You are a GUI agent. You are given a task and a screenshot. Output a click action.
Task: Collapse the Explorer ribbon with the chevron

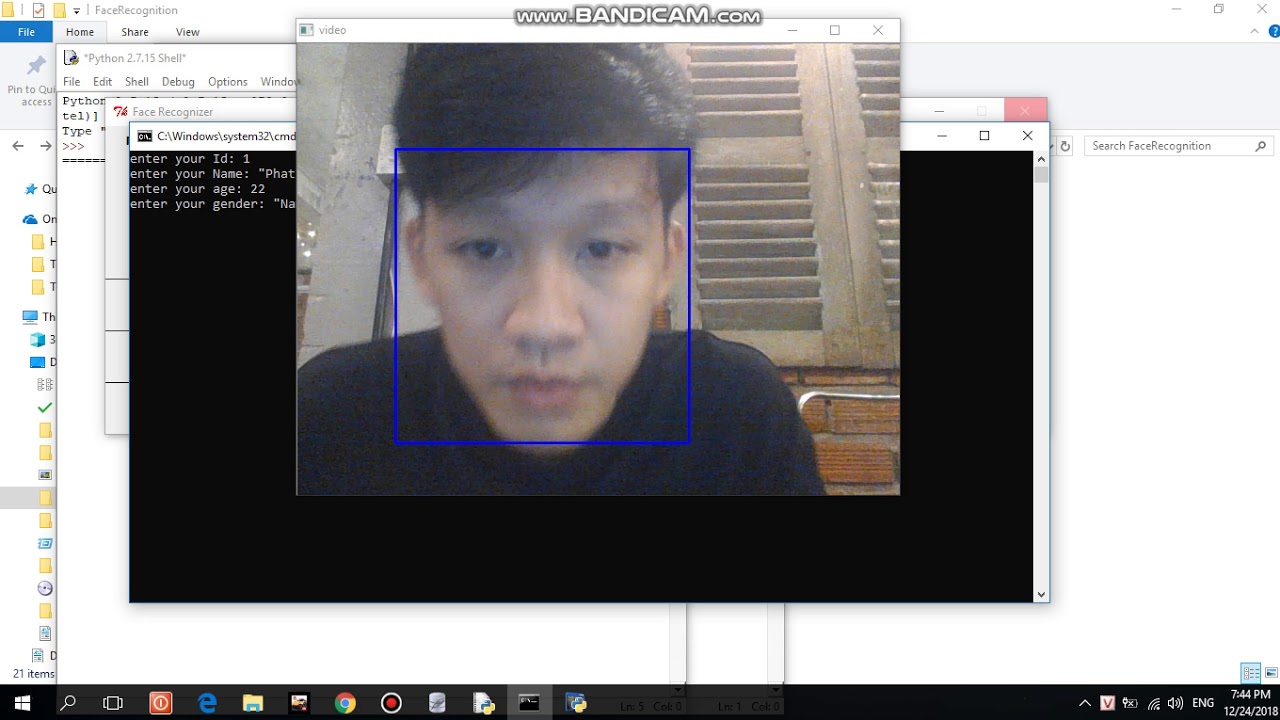pyautogui.click(x=1257, y=32)
